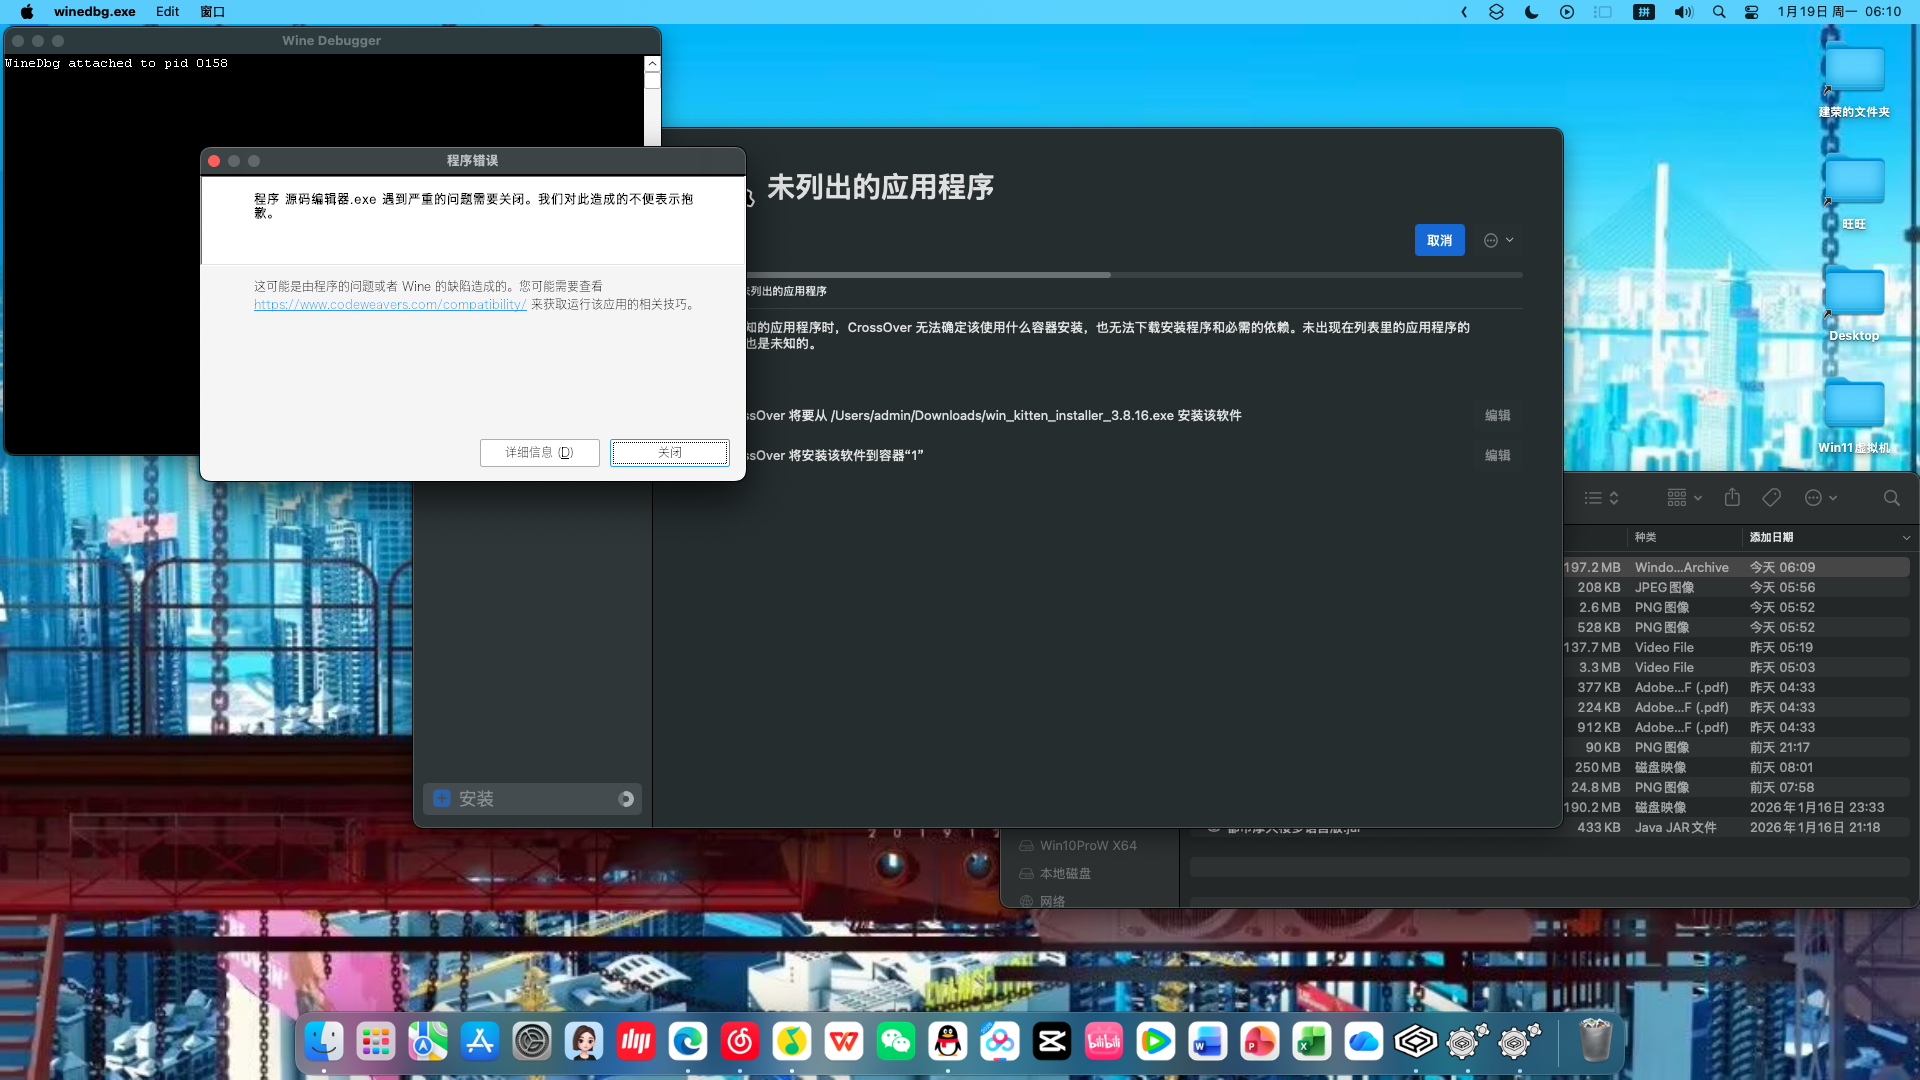Open the layers icon in menu bar

coord(1496,12)
